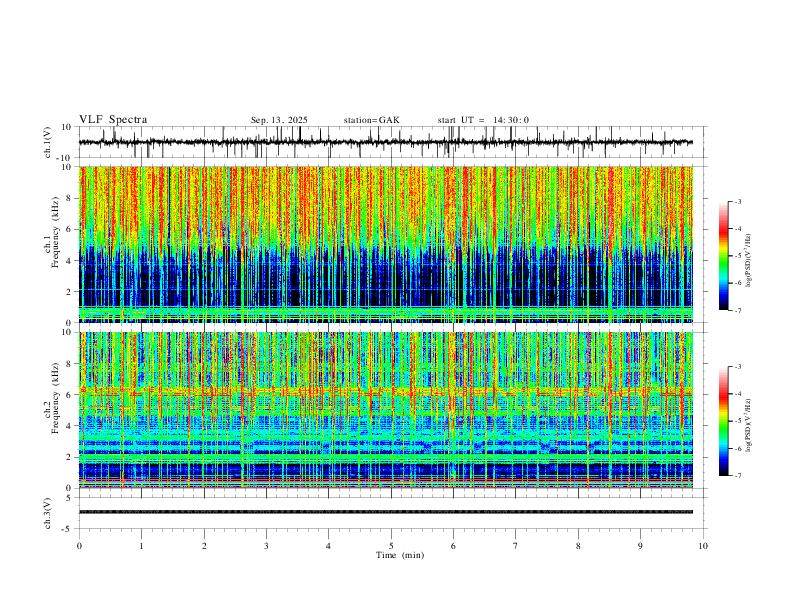Click the "5" tick on ch.3(V) axis
The height and width of the screenshot is (612, 792).
[69, 497]
